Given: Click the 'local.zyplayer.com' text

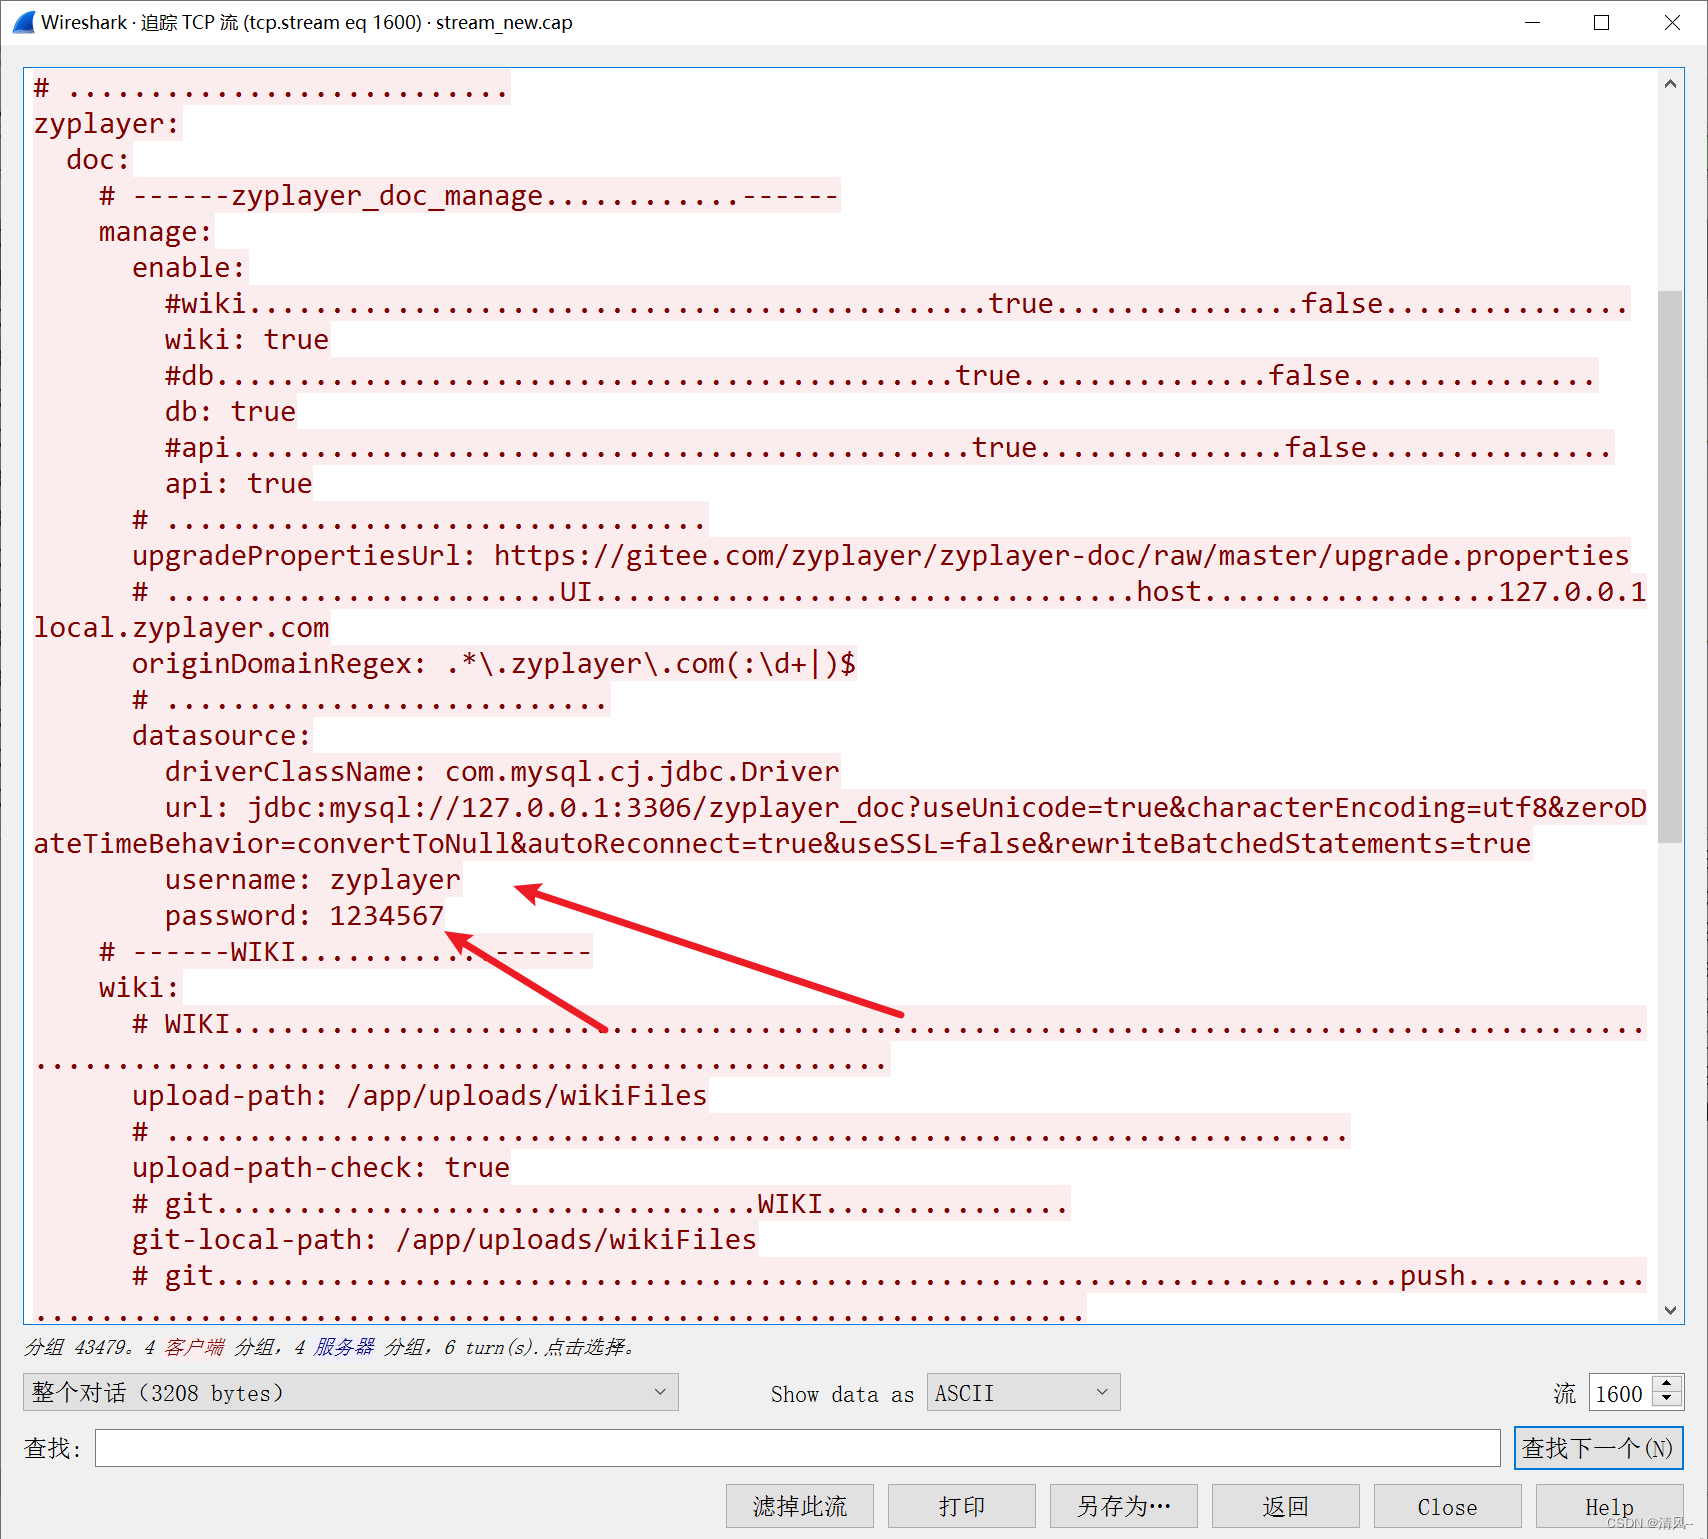Looking at the screenshot, I should click(x=181, y=628).
